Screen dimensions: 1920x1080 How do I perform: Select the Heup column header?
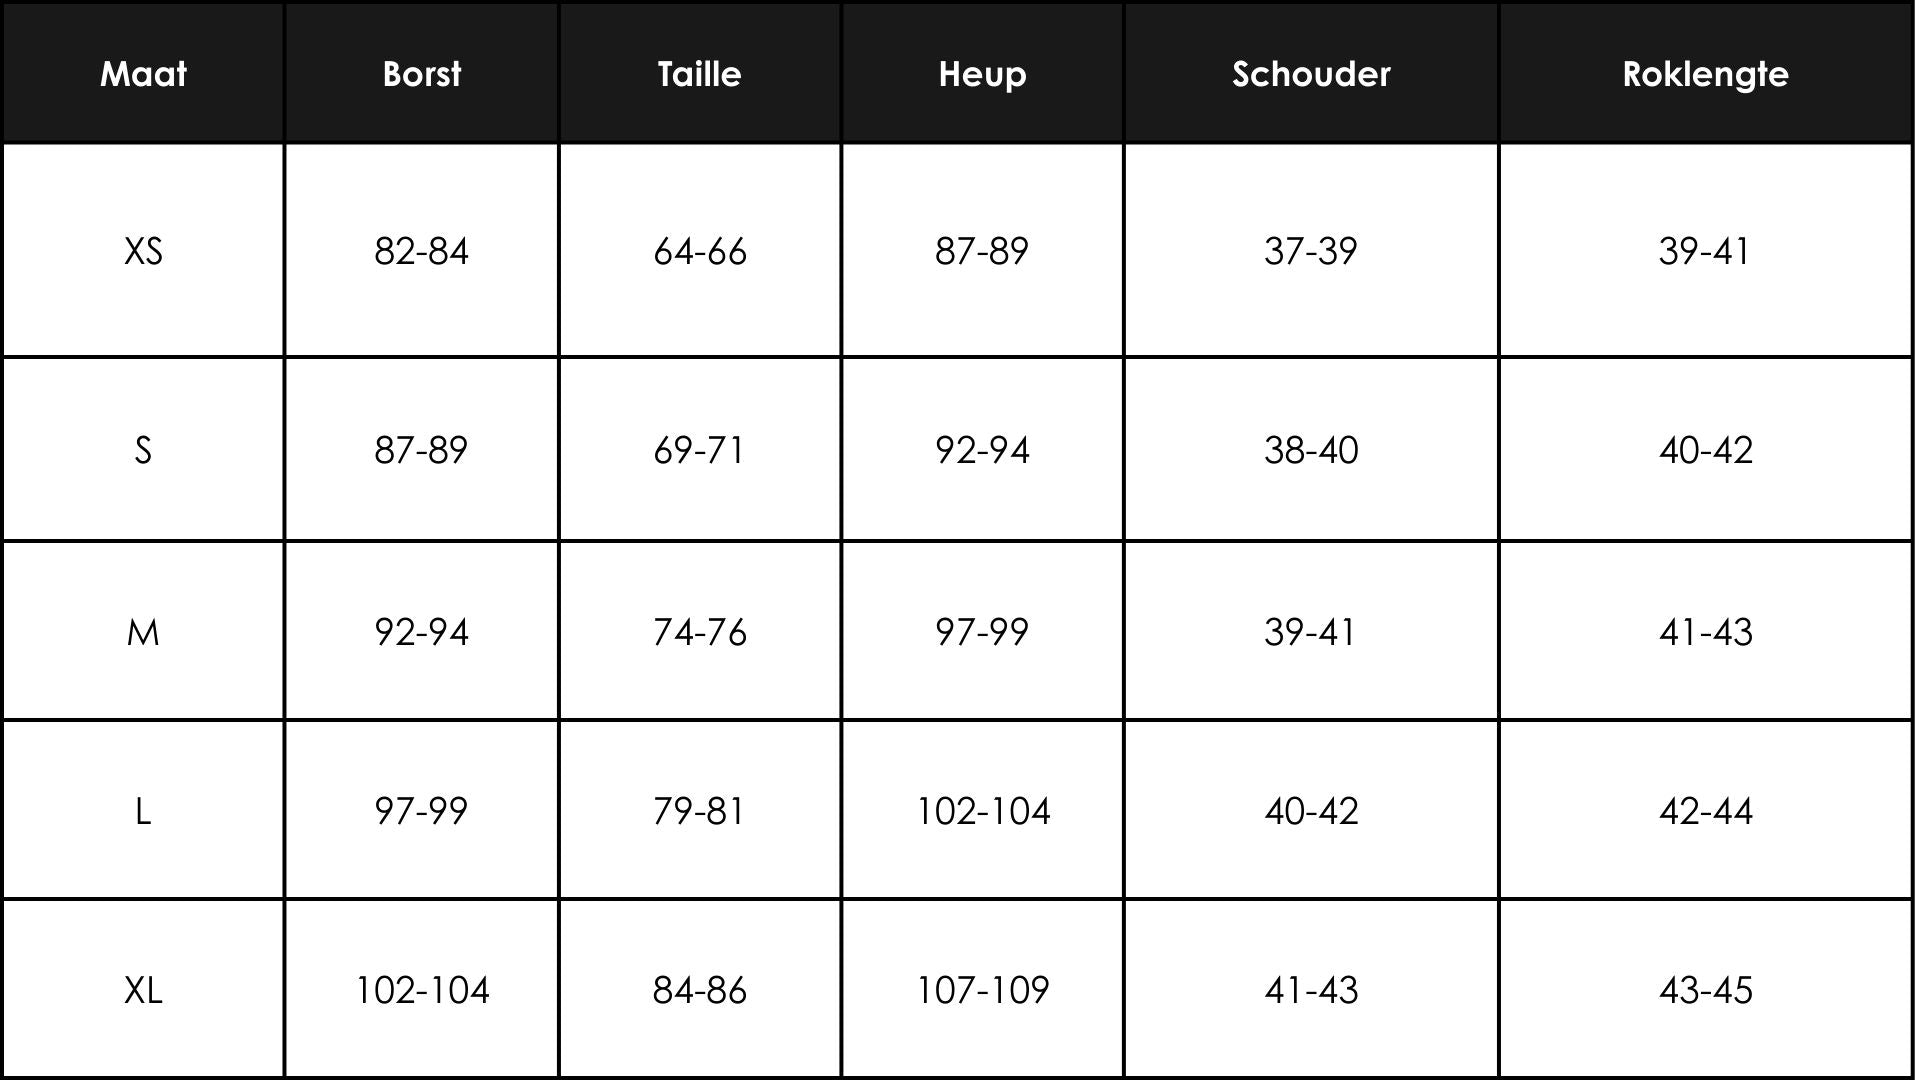point(982,74)
